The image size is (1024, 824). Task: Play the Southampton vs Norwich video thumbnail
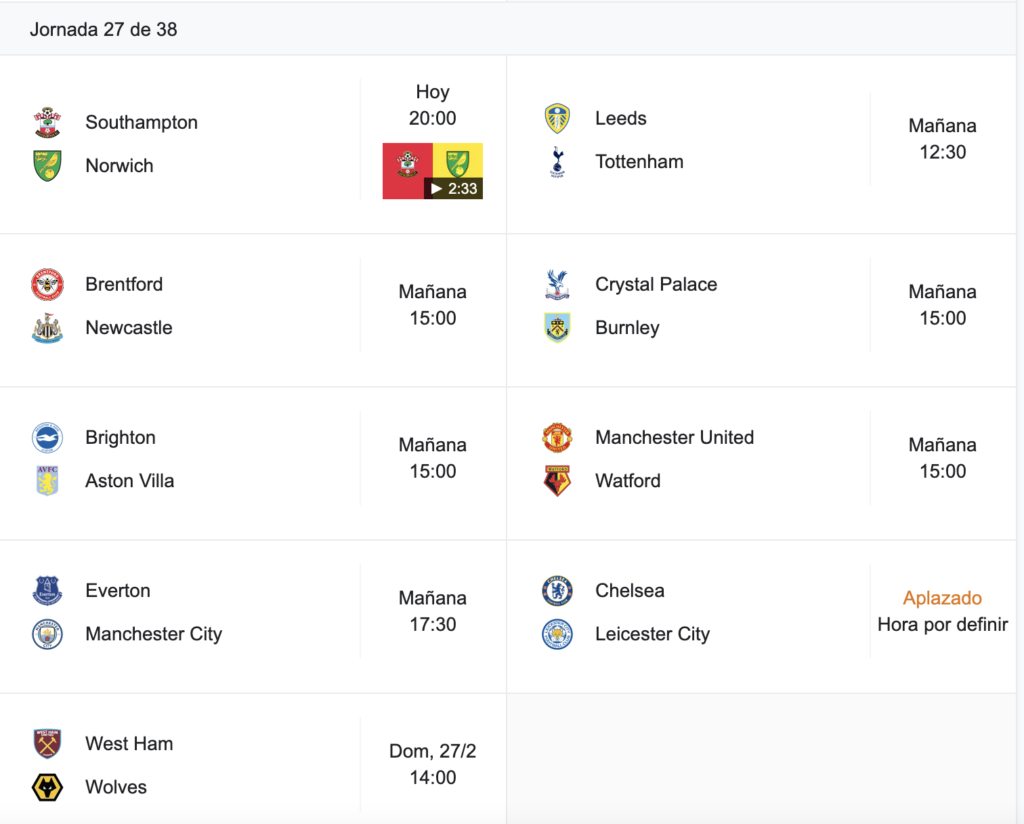(432, 171)
